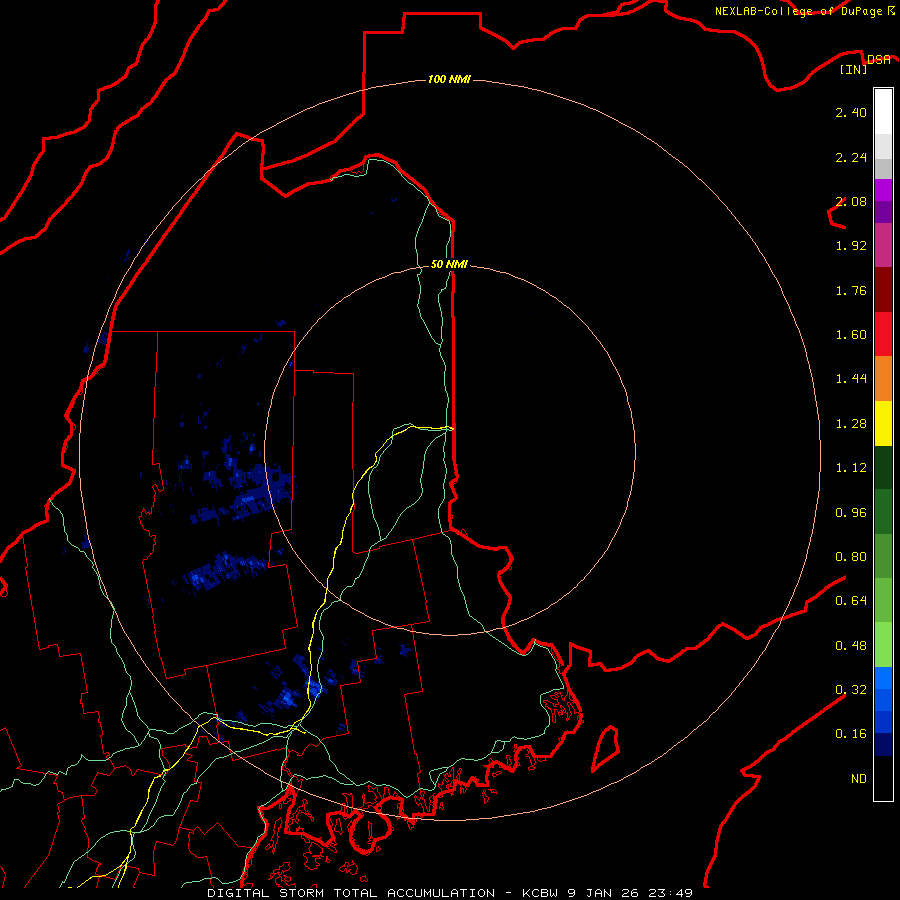Screen dimensions: 900x900
Task: Click the bright blue 0.32 swatch
Action: pos(883,689)
